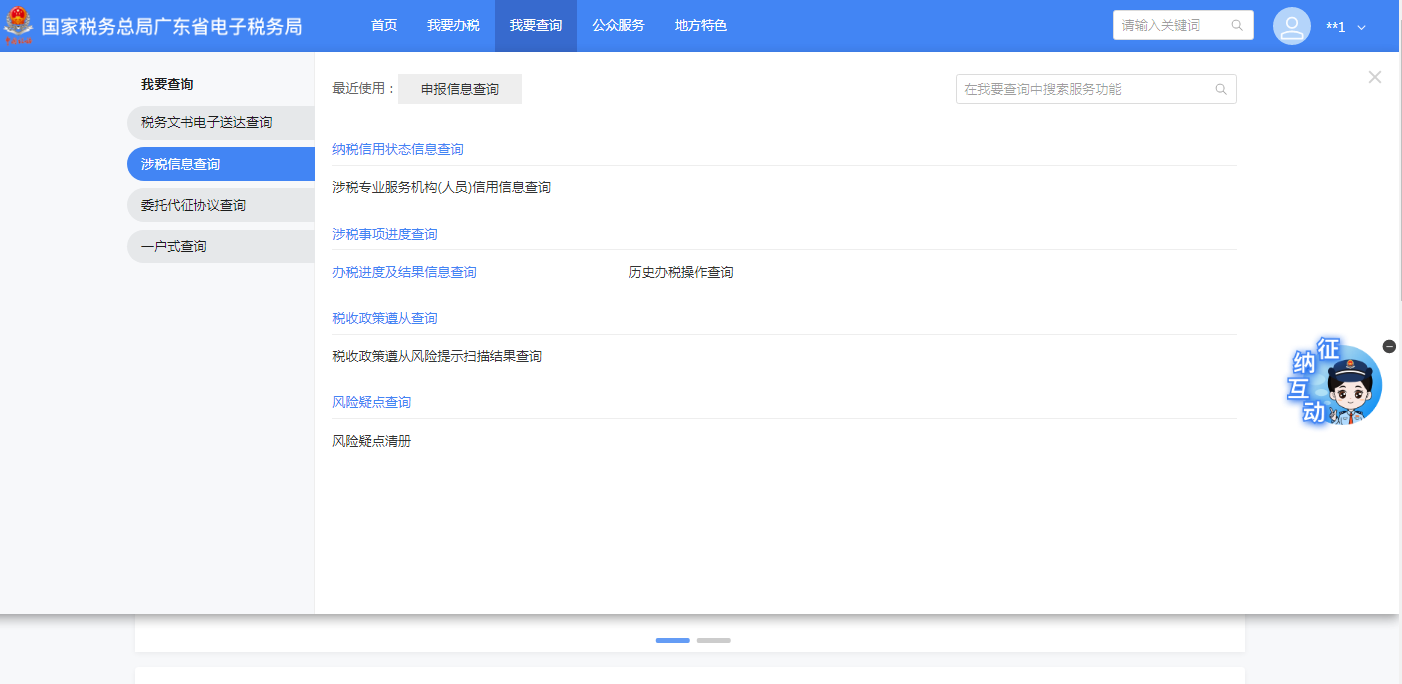This screenshot has width=1402, height=684.
Task: Click the second carousel indicator dot
Action: point(713,640)
